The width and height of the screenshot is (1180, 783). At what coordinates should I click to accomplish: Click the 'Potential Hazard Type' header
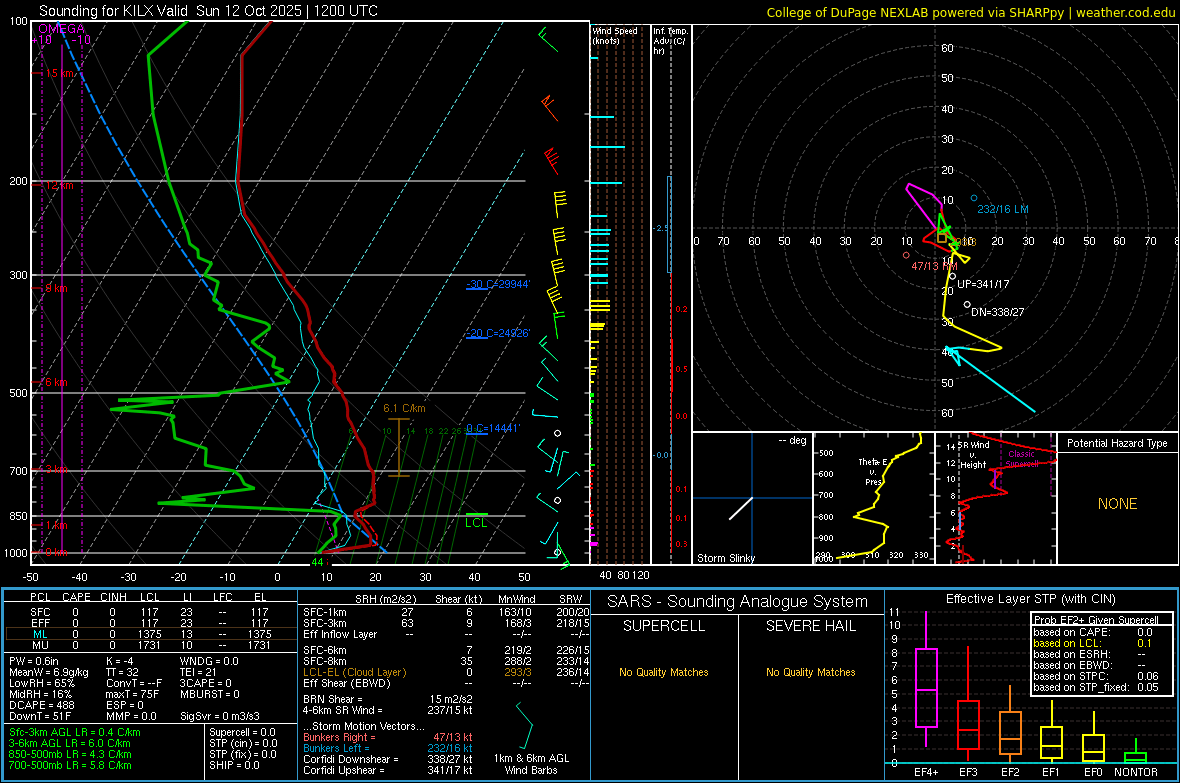pos(1117,443)
